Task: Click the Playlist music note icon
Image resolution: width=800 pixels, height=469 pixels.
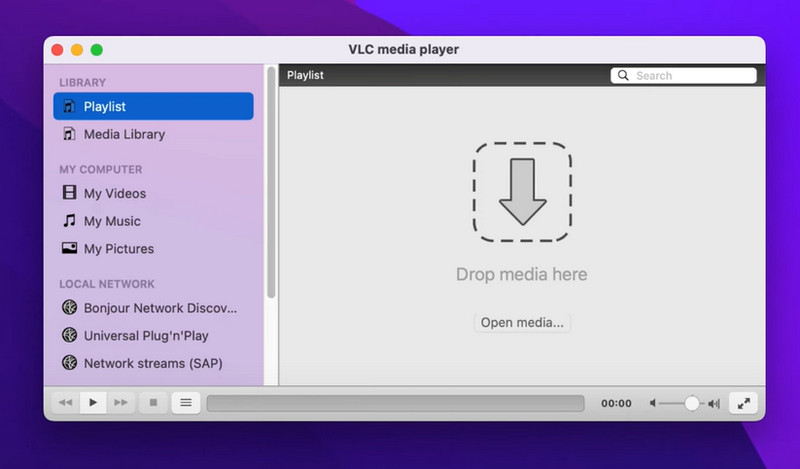Action: [69, 106]
